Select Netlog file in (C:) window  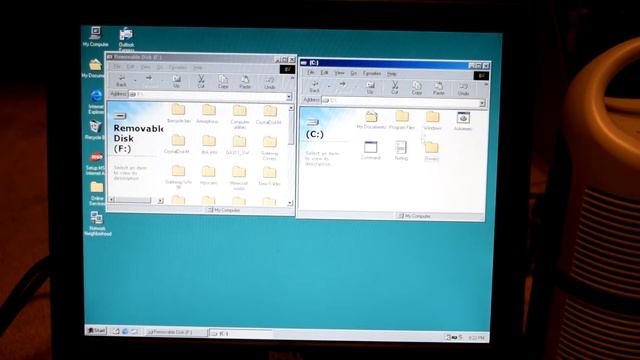(401, 150)
